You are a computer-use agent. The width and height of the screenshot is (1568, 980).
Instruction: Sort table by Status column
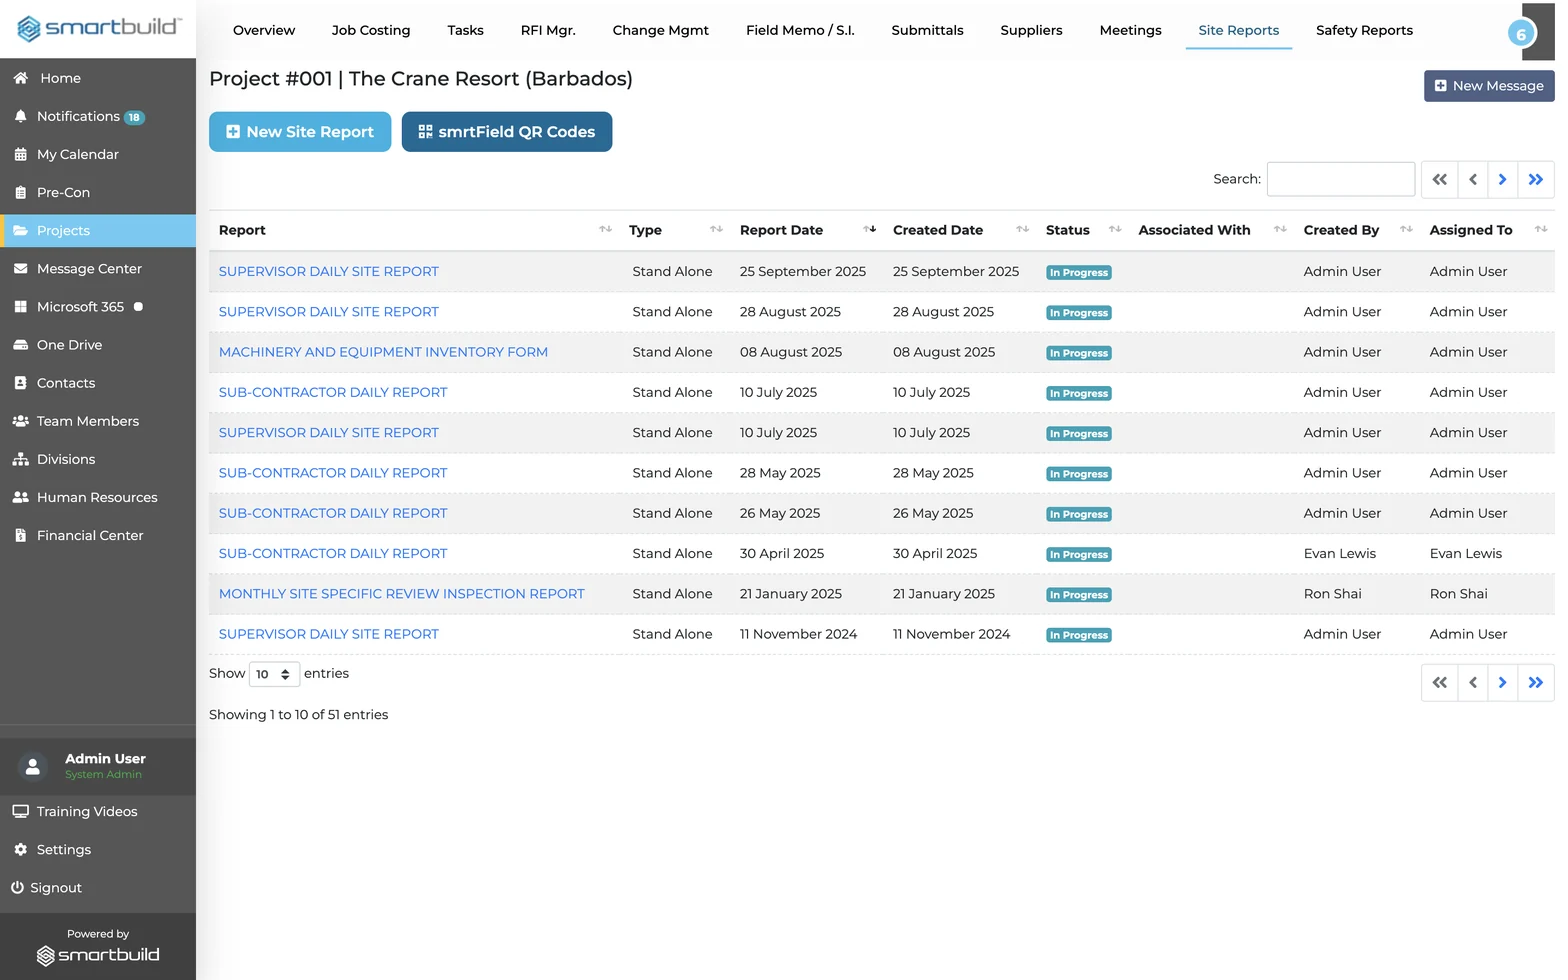(1115, 230)
